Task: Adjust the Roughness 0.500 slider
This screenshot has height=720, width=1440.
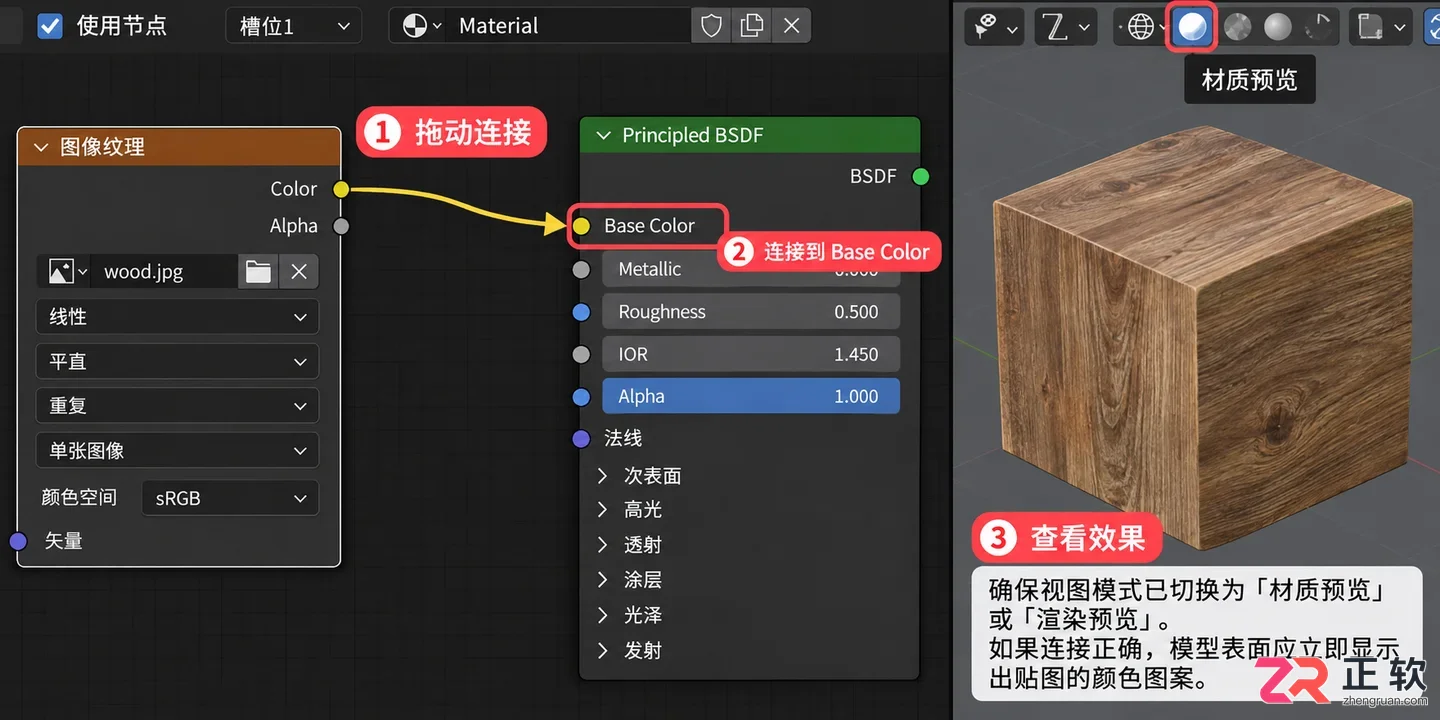Action: 751,312
